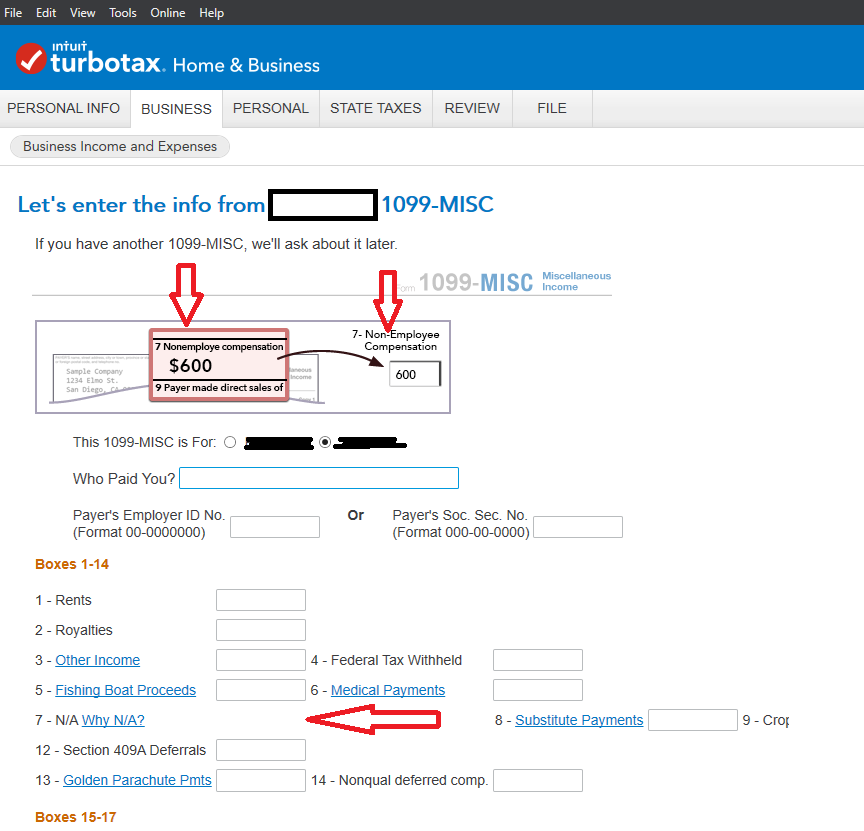The width and height of the screenshot is (864, 831).
Task: Click the Nonqual deferred comp. input field
Action: click(538, 780)
